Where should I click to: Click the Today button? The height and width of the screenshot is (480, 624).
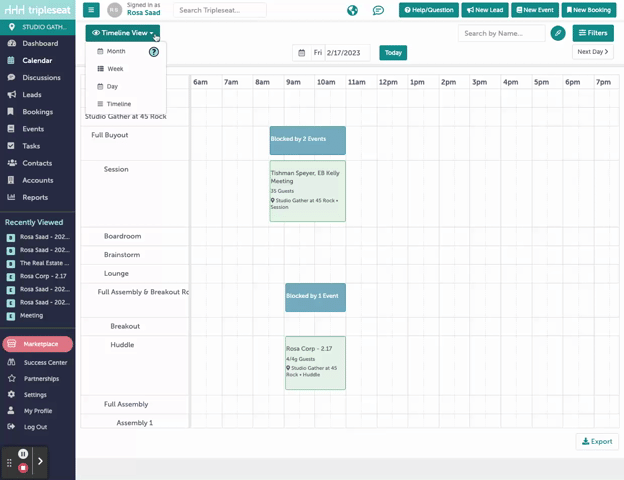393,53
